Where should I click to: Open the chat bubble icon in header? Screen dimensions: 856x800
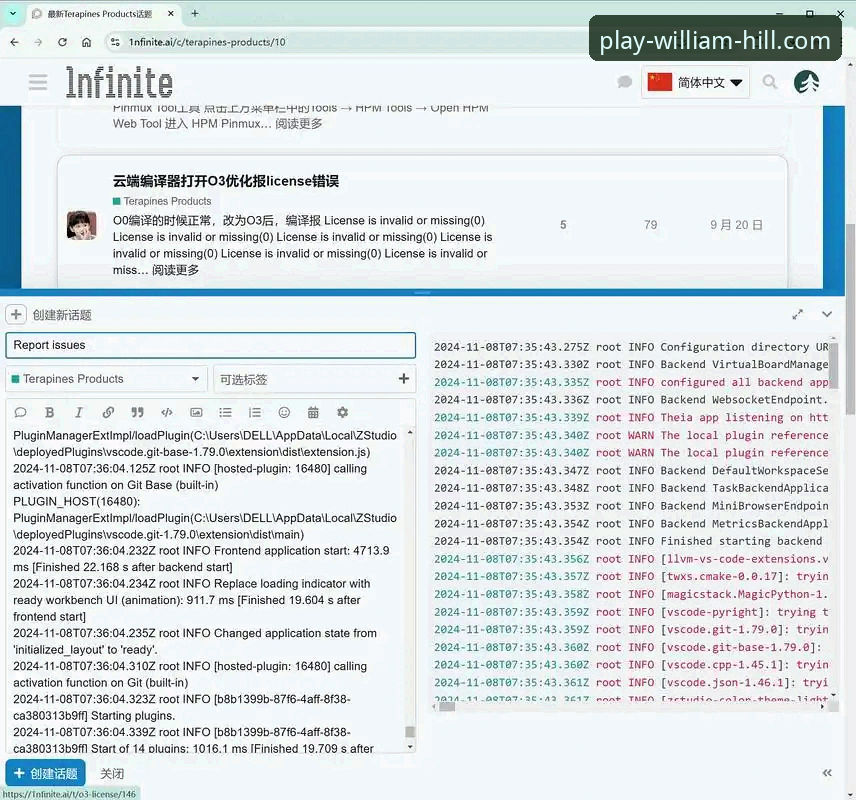coord(624,82)
